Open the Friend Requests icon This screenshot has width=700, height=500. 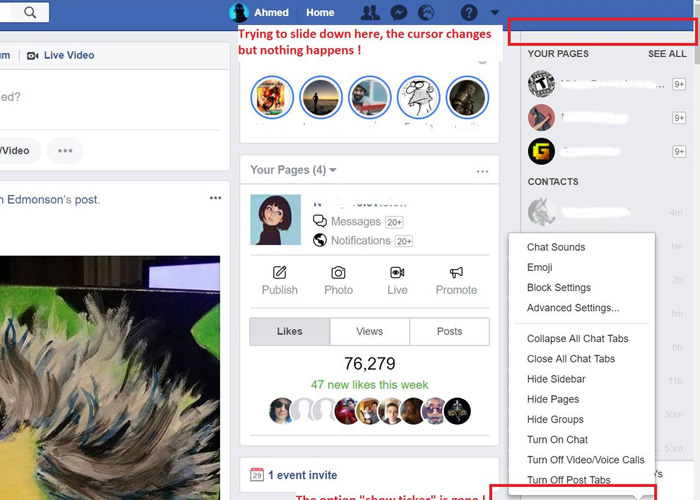(x=370, y=12)
